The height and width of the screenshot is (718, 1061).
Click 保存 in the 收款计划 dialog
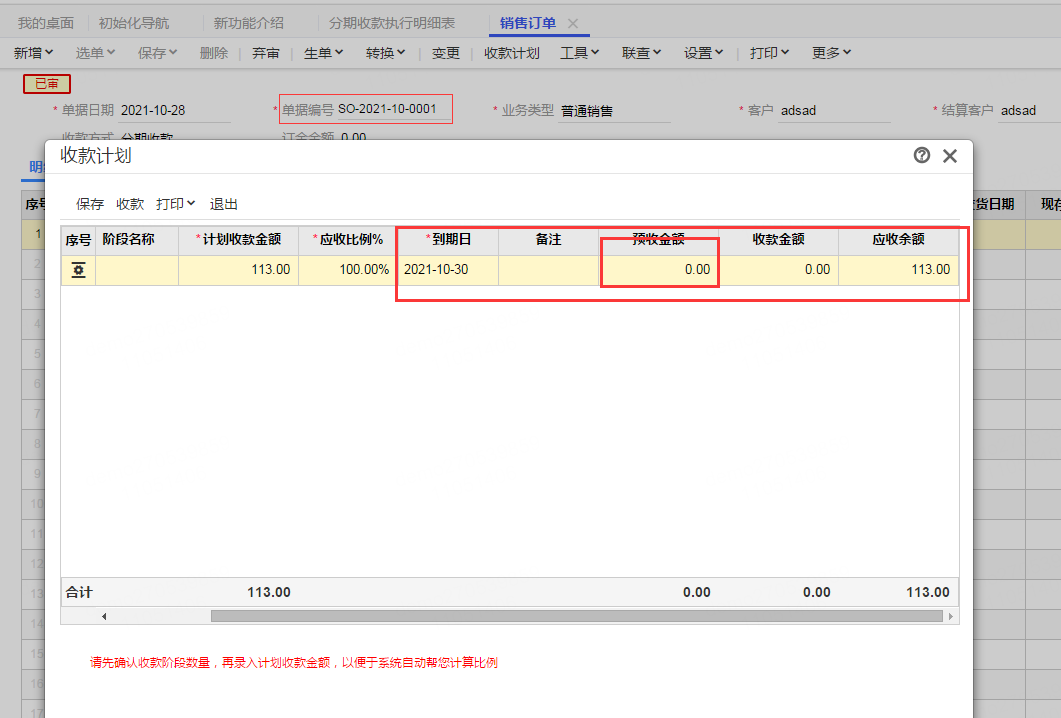[x=90, y=204]
